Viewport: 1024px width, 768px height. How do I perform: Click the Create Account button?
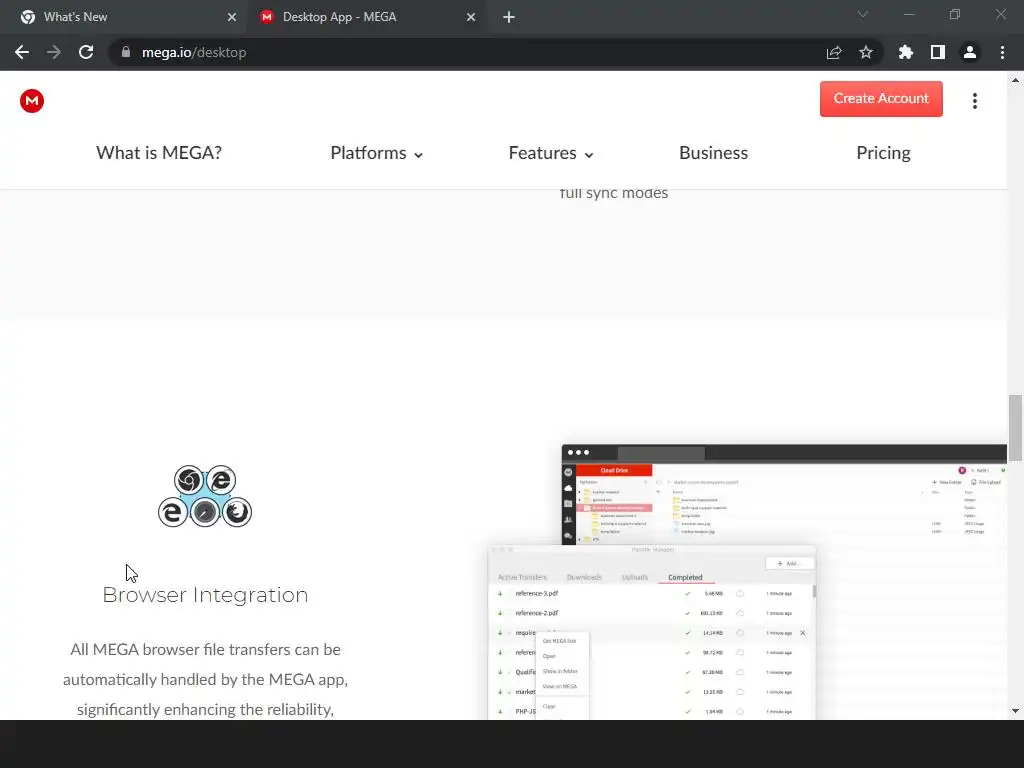point(881,99)
